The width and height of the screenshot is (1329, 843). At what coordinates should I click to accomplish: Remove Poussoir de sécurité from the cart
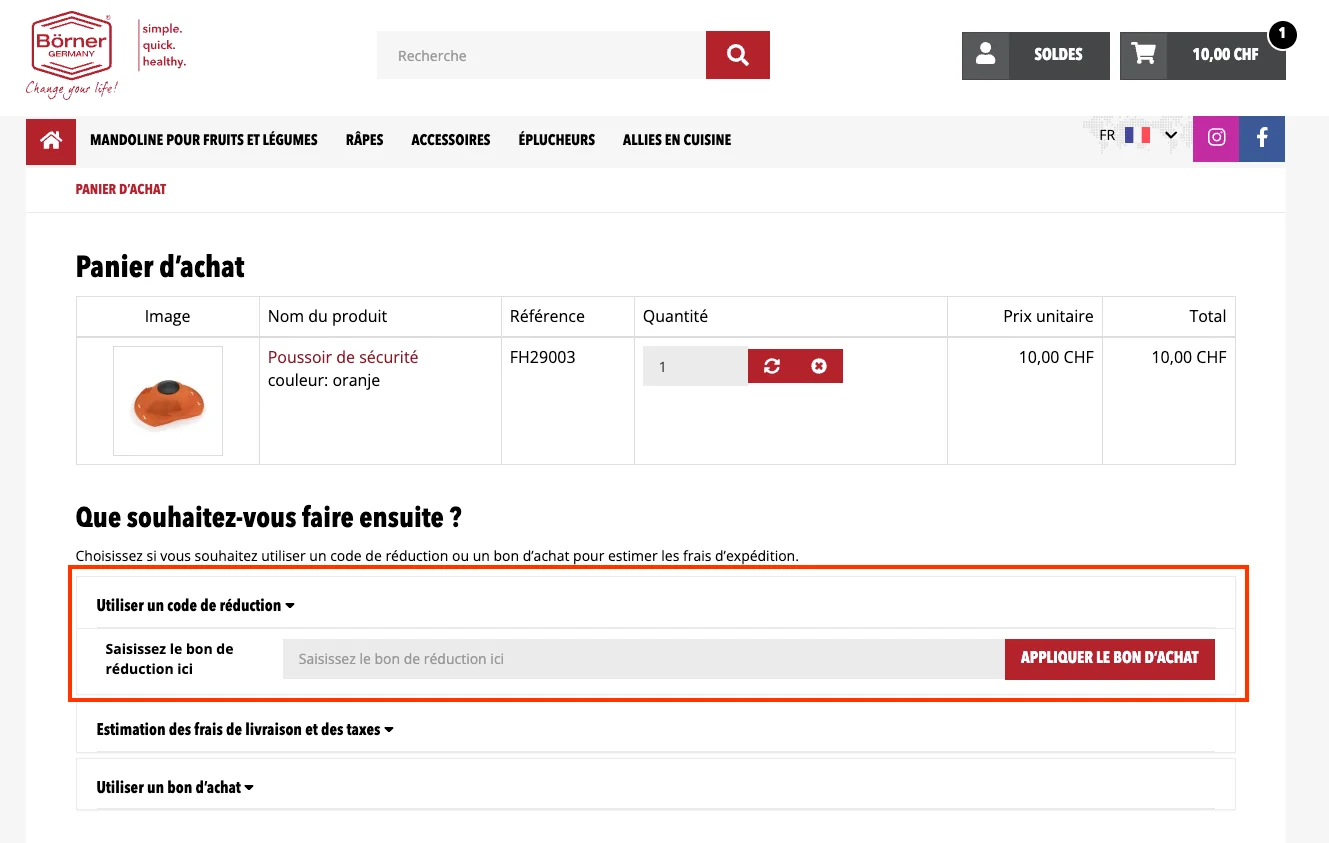pos(819,366)
